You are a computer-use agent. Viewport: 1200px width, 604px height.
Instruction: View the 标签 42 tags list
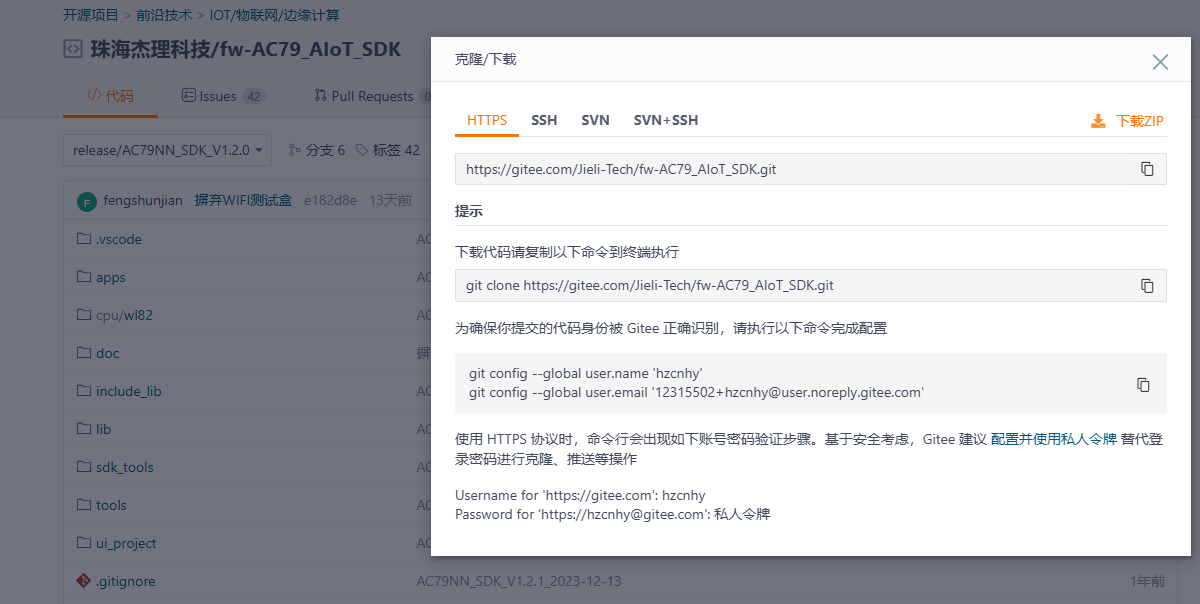[387, 150]
